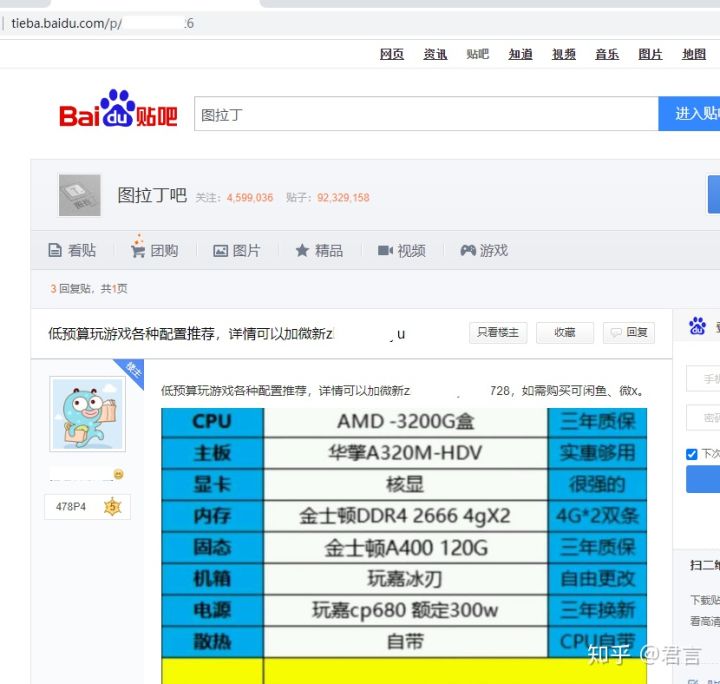Open the original poster's cartoon avatar

pyautogui.click(x=87, y=414)
